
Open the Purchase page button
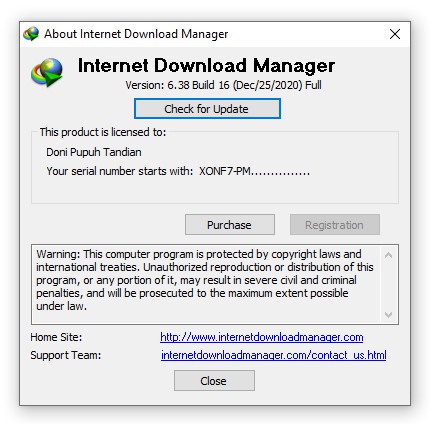point(230,225)
